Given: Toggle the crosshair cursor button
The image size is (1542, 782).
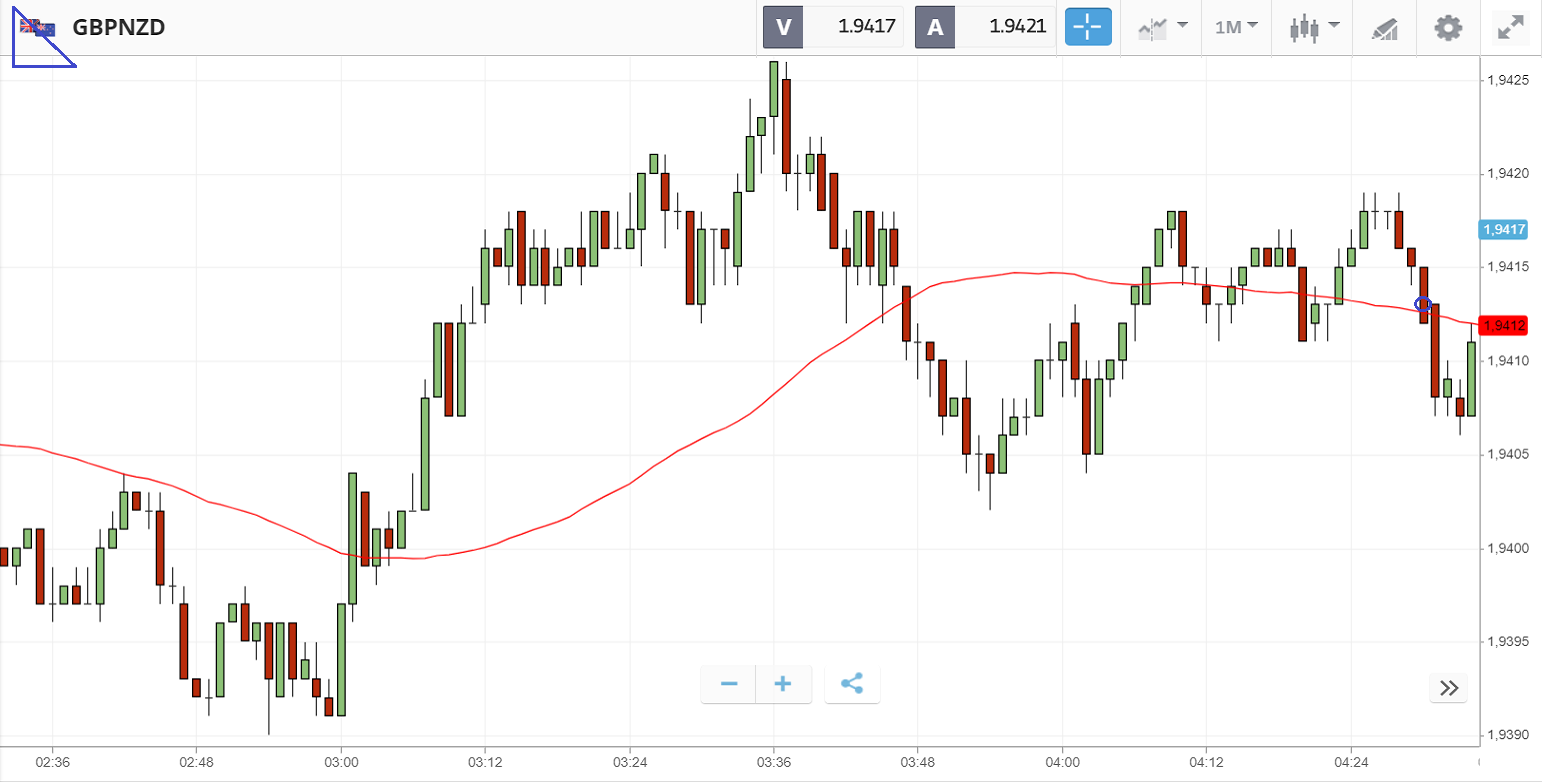Looking at the screenshot, I should pyautogui.click(x=1088, y=27).
